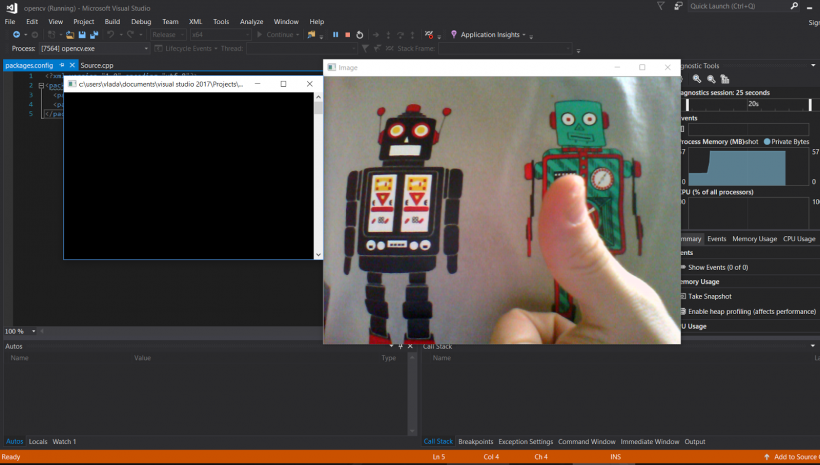The image size is (820, 465).
Task: Restart the debug session icon
Action: 359,34
